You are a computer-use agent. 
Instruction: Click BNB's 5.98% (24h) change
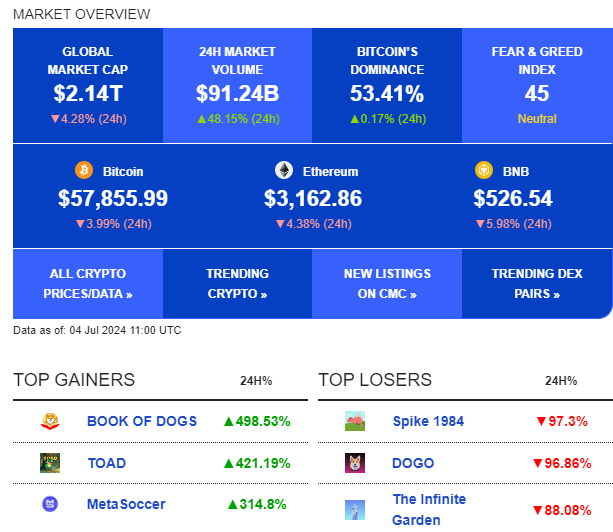pos(514,224)
